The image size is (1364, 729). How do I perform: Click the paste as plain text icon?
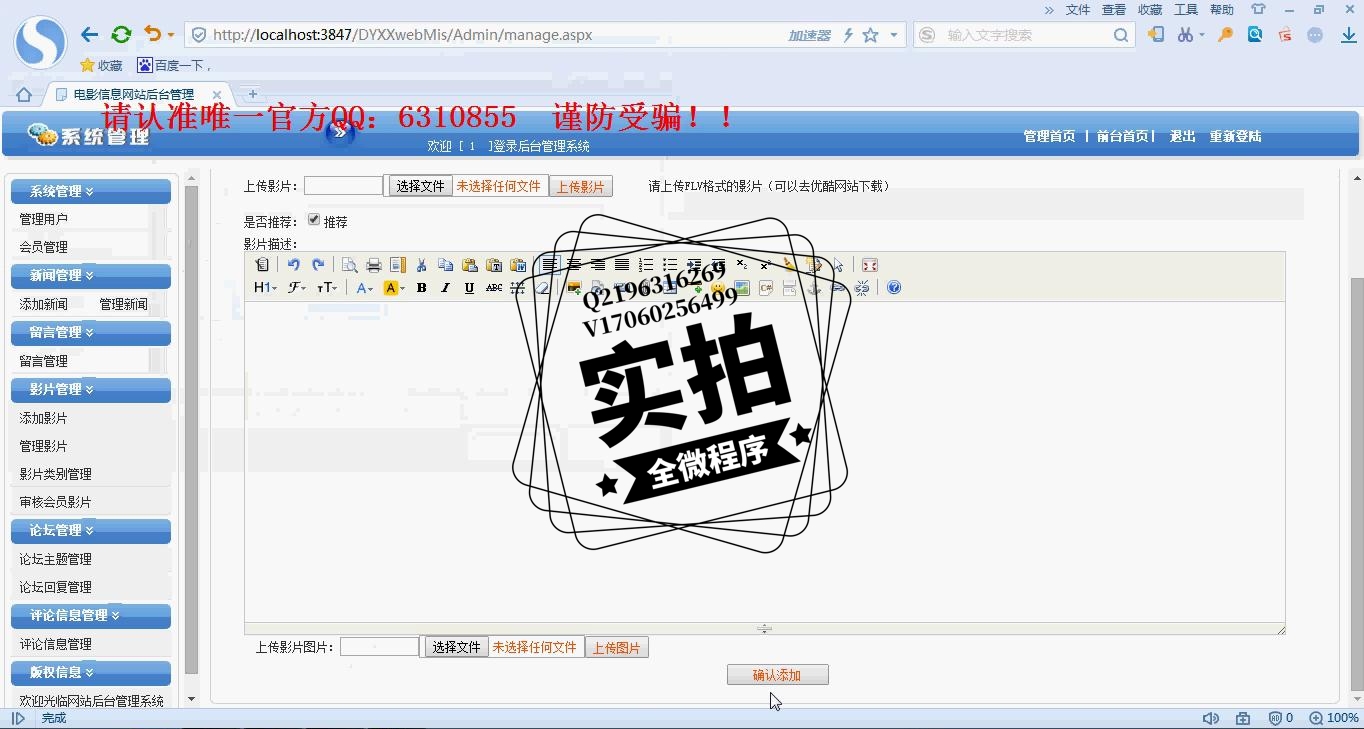[493, 265]
